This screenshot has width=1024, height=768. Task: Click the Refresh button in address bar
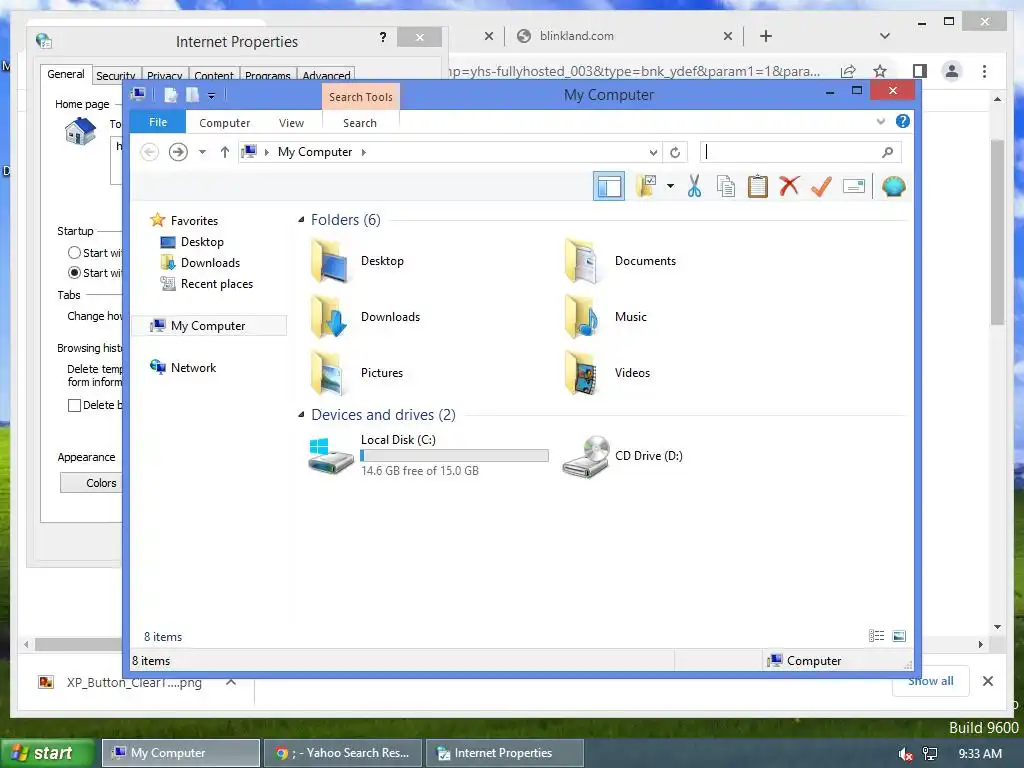675,152
